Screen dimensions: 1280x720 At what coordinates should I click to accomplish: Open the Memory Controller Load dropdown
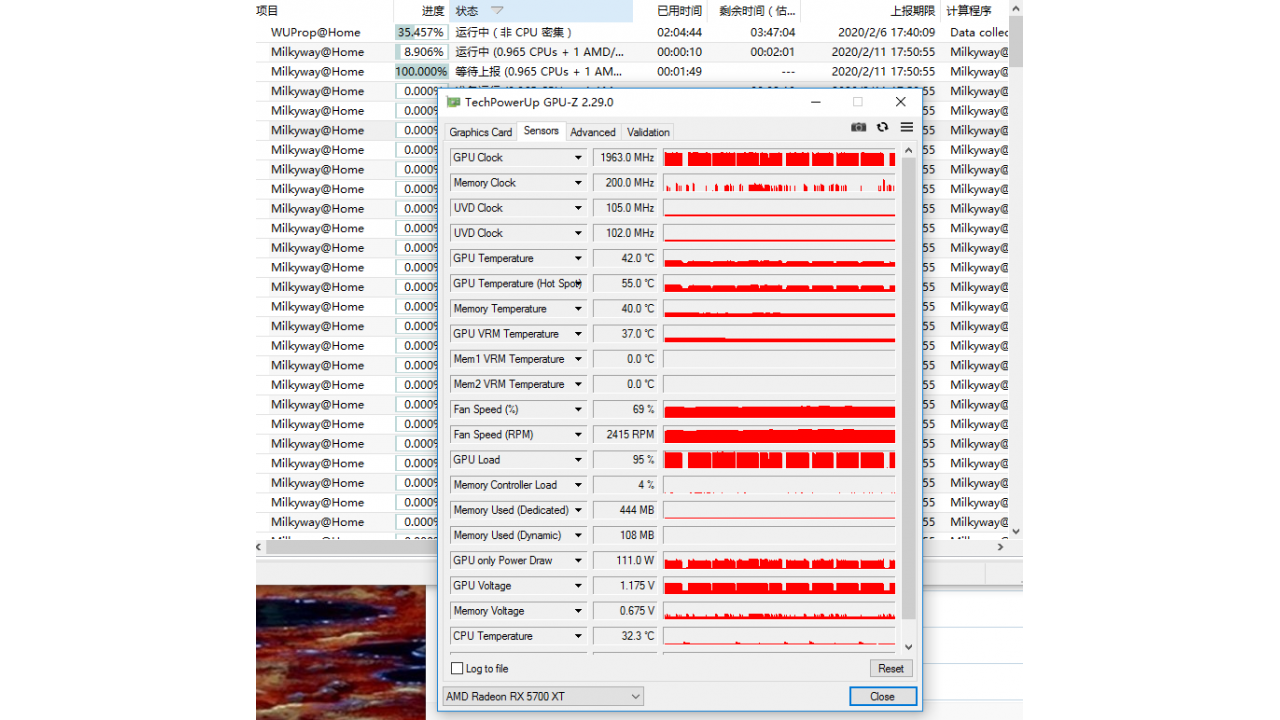point(578,485)
